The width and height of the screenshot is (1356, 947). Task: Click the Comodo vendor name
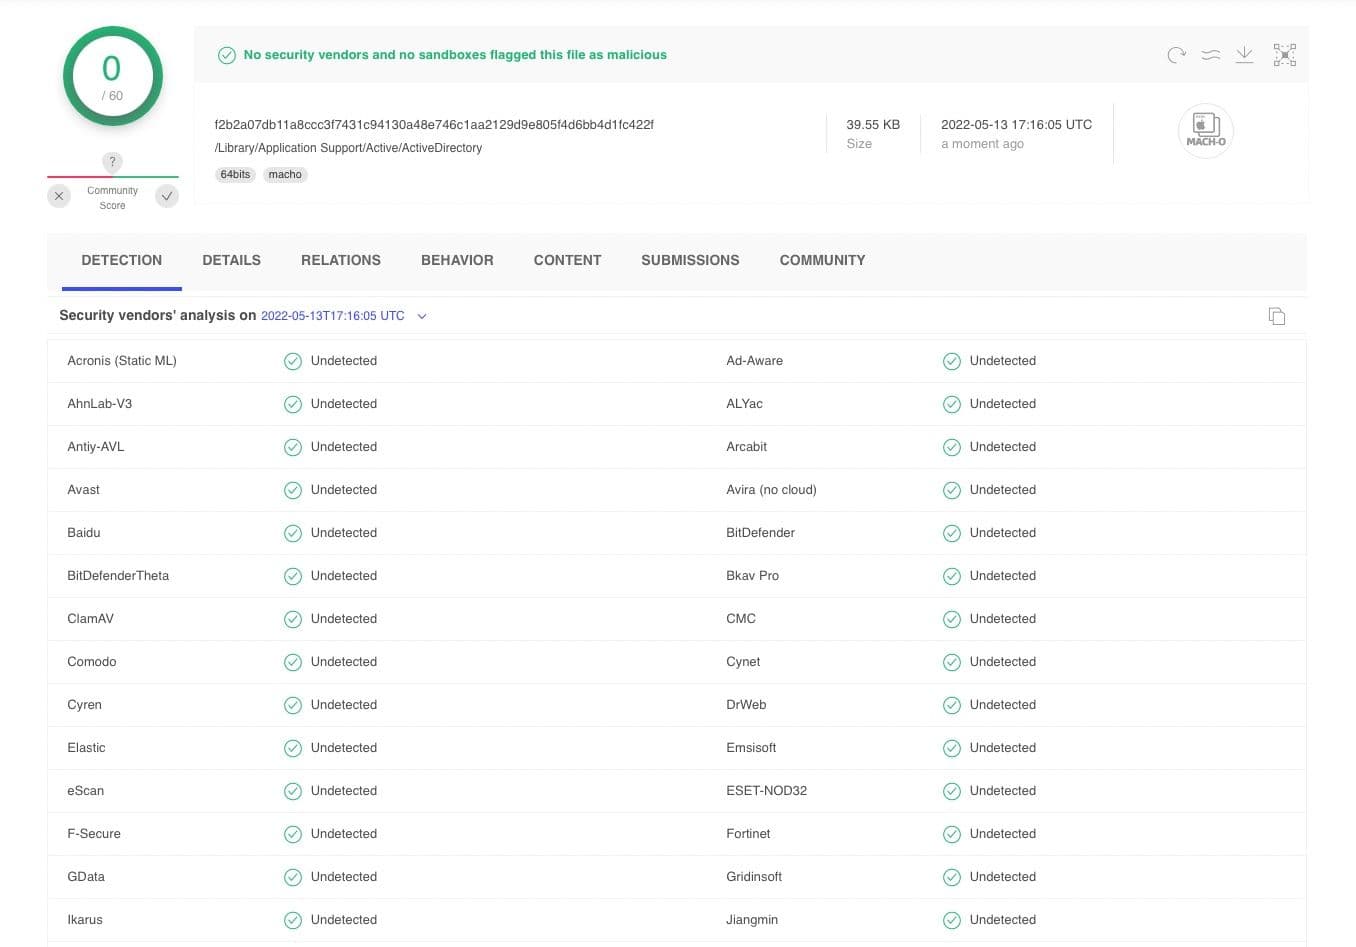92,662
